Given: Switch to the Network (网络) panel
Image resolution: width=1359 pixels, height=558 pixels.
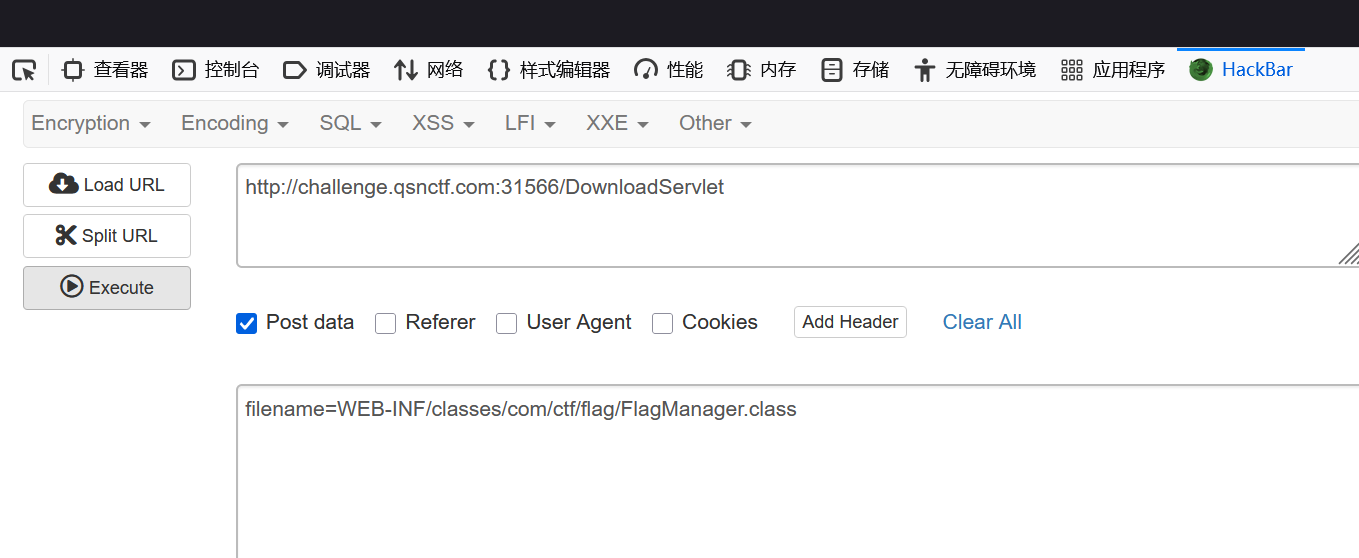Looking at the screenshot, I should 429,70.
